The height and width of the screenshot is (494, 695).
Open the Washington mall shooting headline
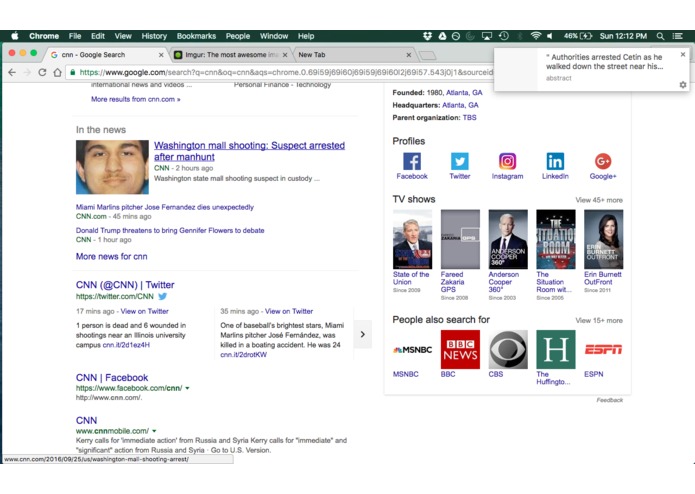point(249,151)
